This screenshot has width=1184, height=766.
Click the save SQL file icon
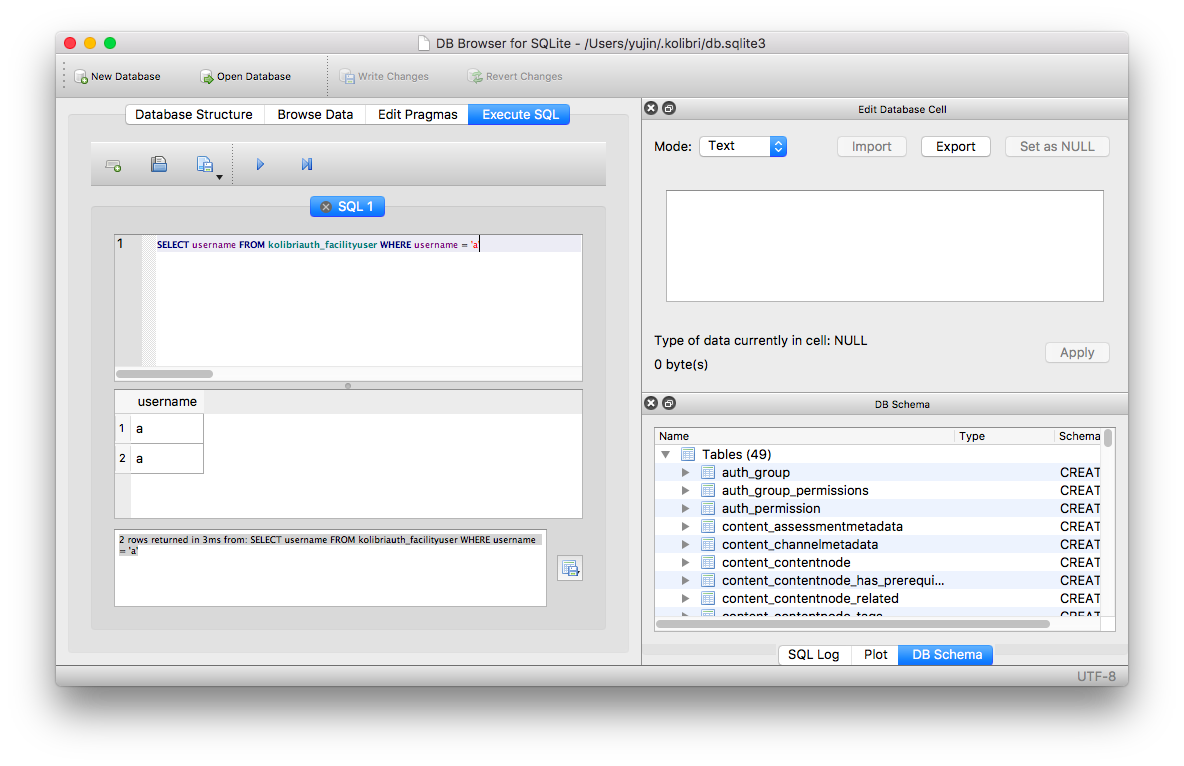coord(205,164)
